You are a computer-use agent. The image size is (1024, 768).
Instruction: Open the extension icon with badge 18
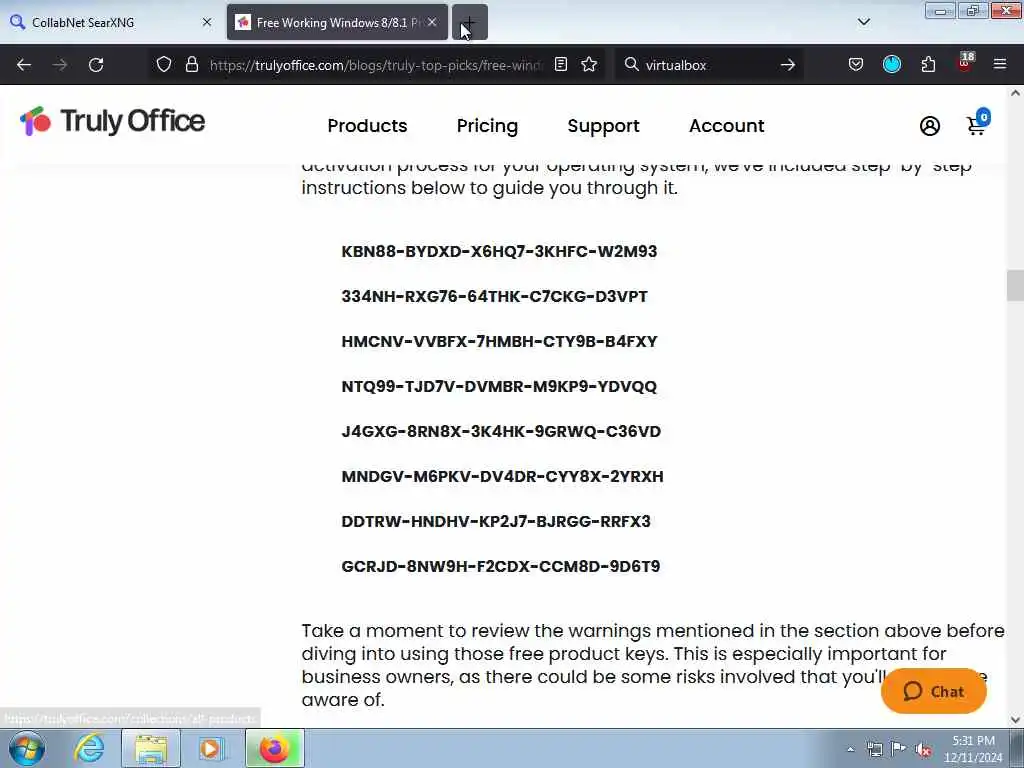point(965,63)
